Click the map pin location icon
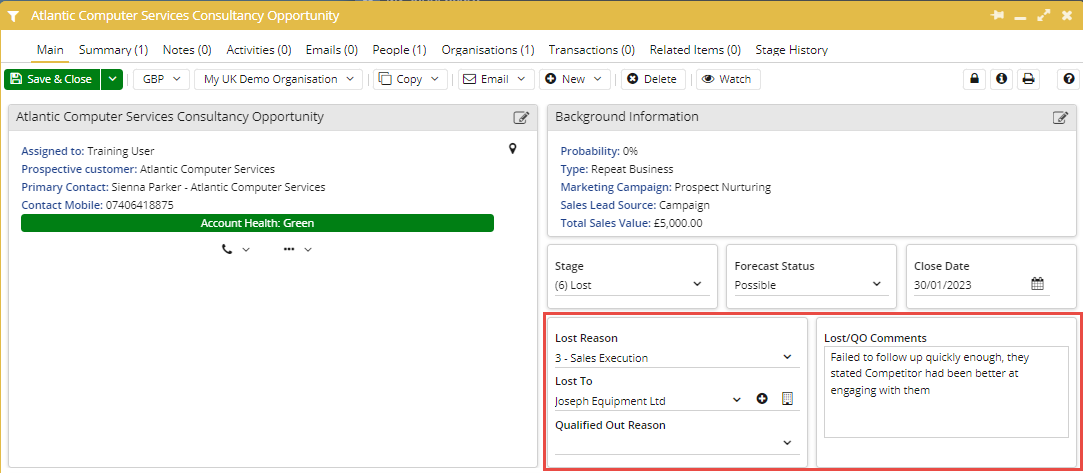This screenshot has height=473, width=1083. [513, 150]
